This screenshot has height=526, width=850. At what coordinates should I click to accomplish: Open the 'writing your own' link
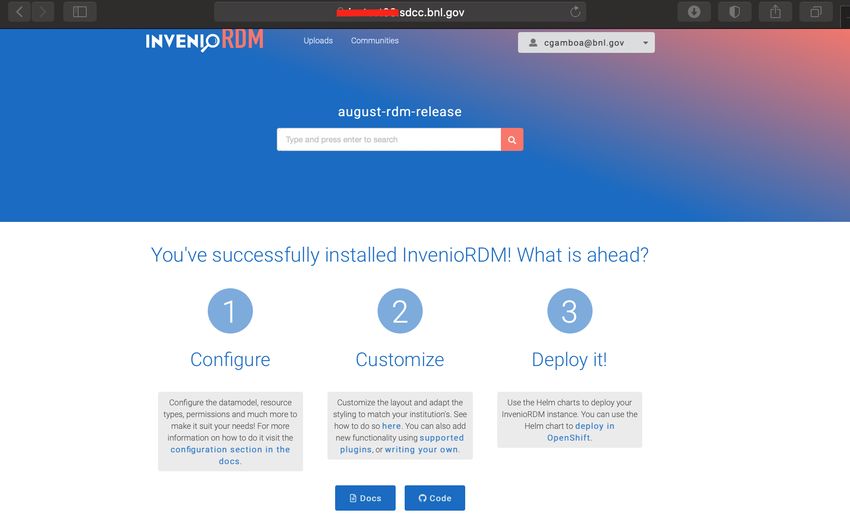[422, 450]
